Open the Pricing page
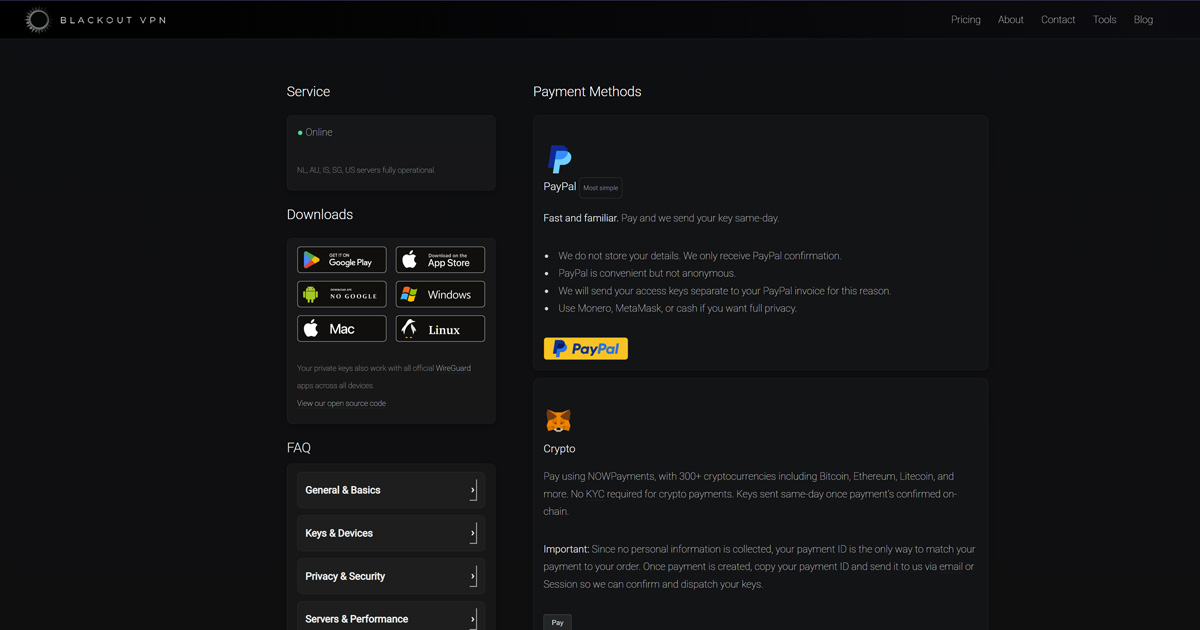Screen dimensions: 1200x630 pos(966,20)
